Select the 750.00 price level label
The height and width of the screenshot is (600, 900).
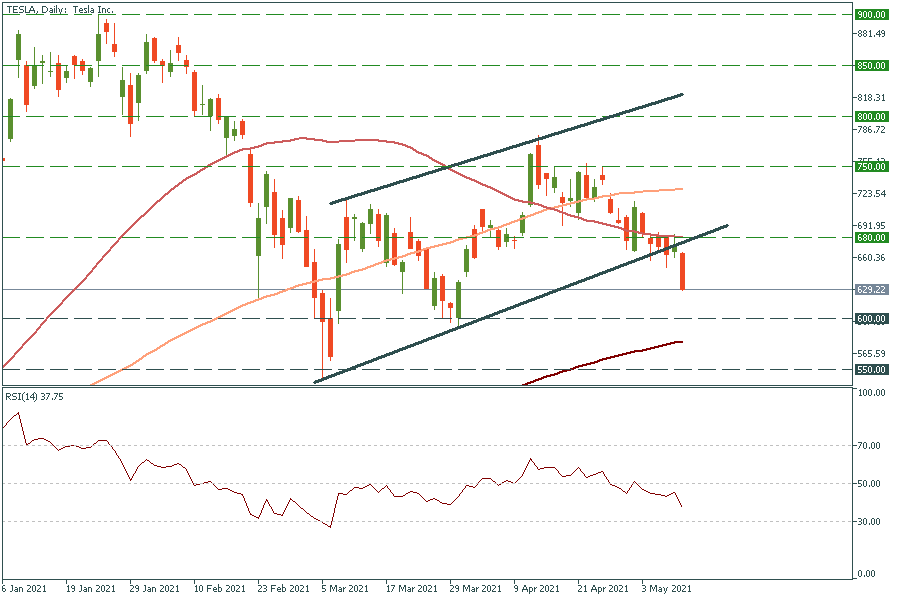(x=871, y=168)
